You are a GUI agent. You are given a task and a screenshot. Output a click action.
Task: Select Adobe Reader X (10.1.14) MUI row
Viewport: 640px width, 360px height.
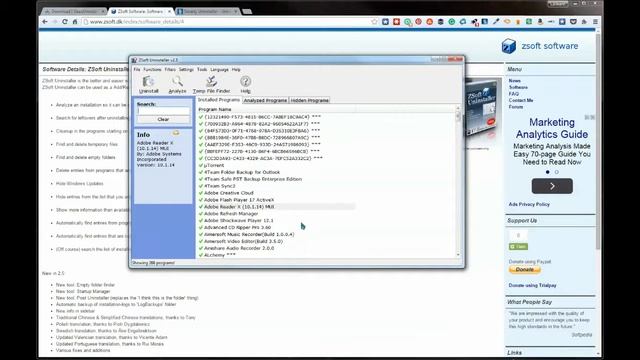click(278, 207)
